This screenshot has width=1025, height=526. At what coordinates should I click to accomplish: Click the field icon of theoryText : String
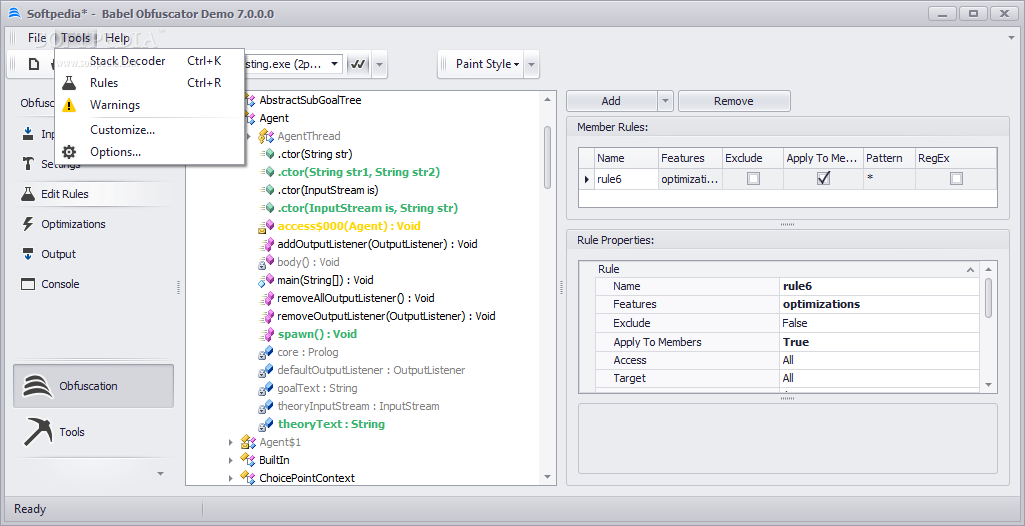tap(266, 424)
